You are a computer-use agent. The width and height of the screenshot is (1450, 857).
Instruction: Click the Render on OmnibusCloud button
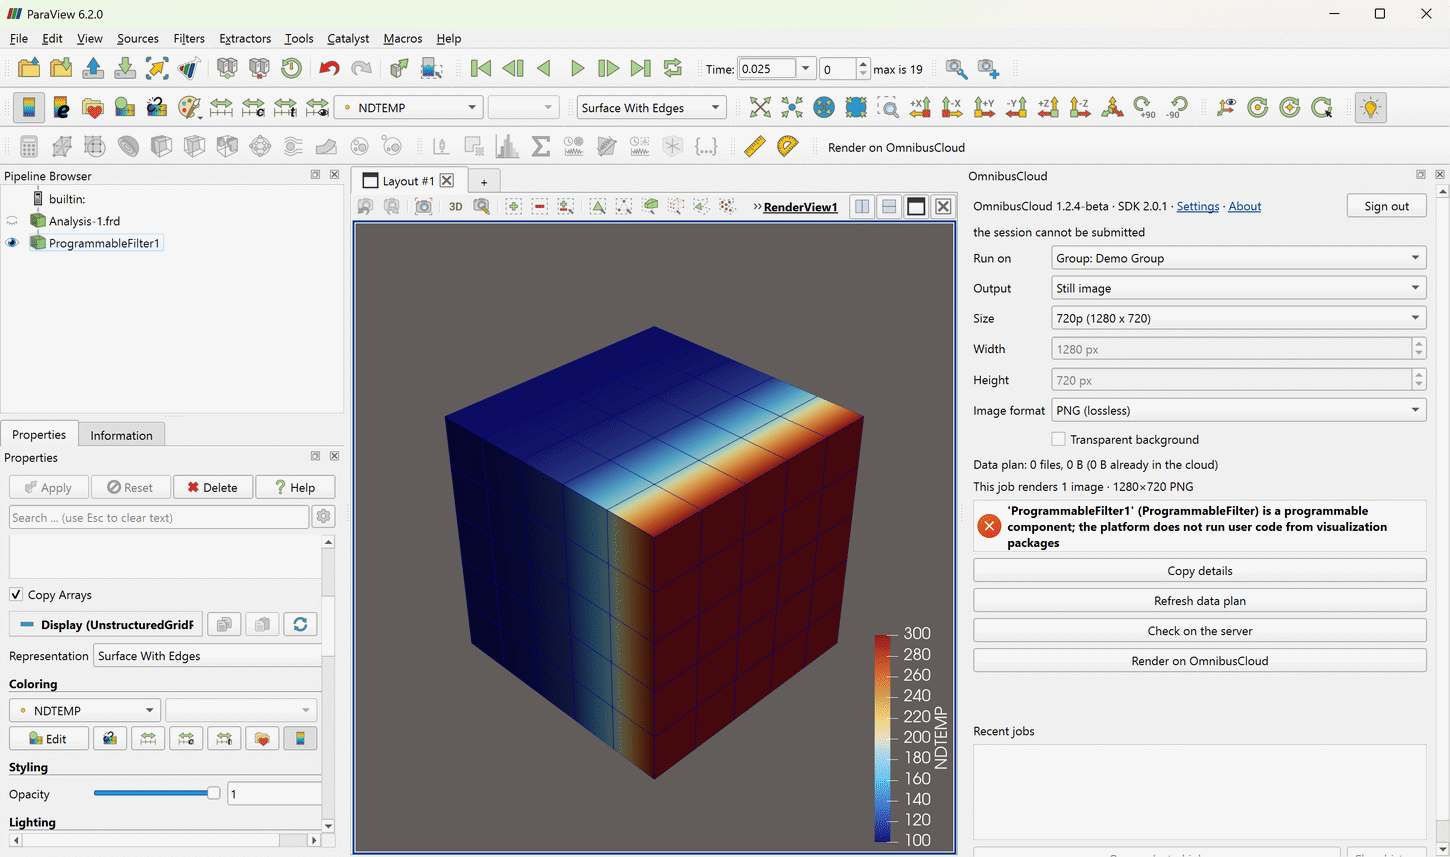[1199, 661]
